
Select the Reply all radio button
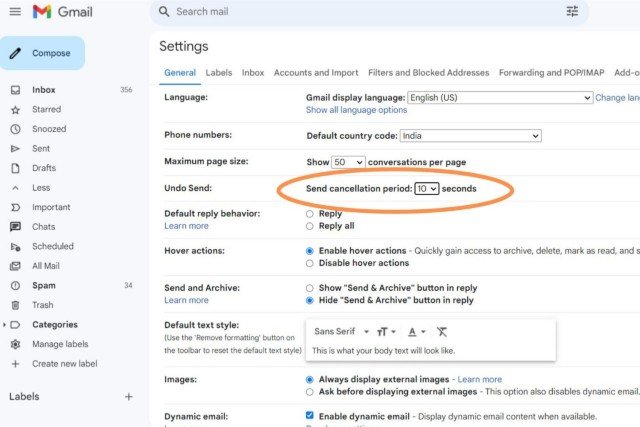(310, 226)
